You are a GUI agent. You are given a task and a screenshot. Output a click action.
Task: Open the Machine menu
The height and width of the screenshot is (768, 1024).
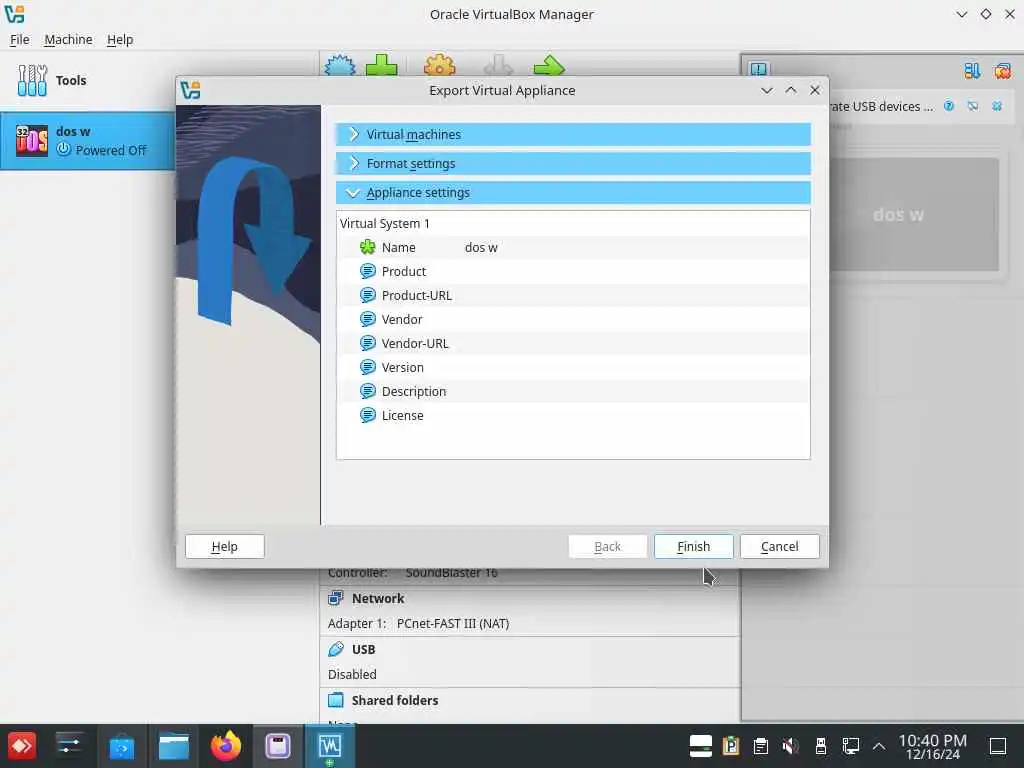tap(69, 39)
